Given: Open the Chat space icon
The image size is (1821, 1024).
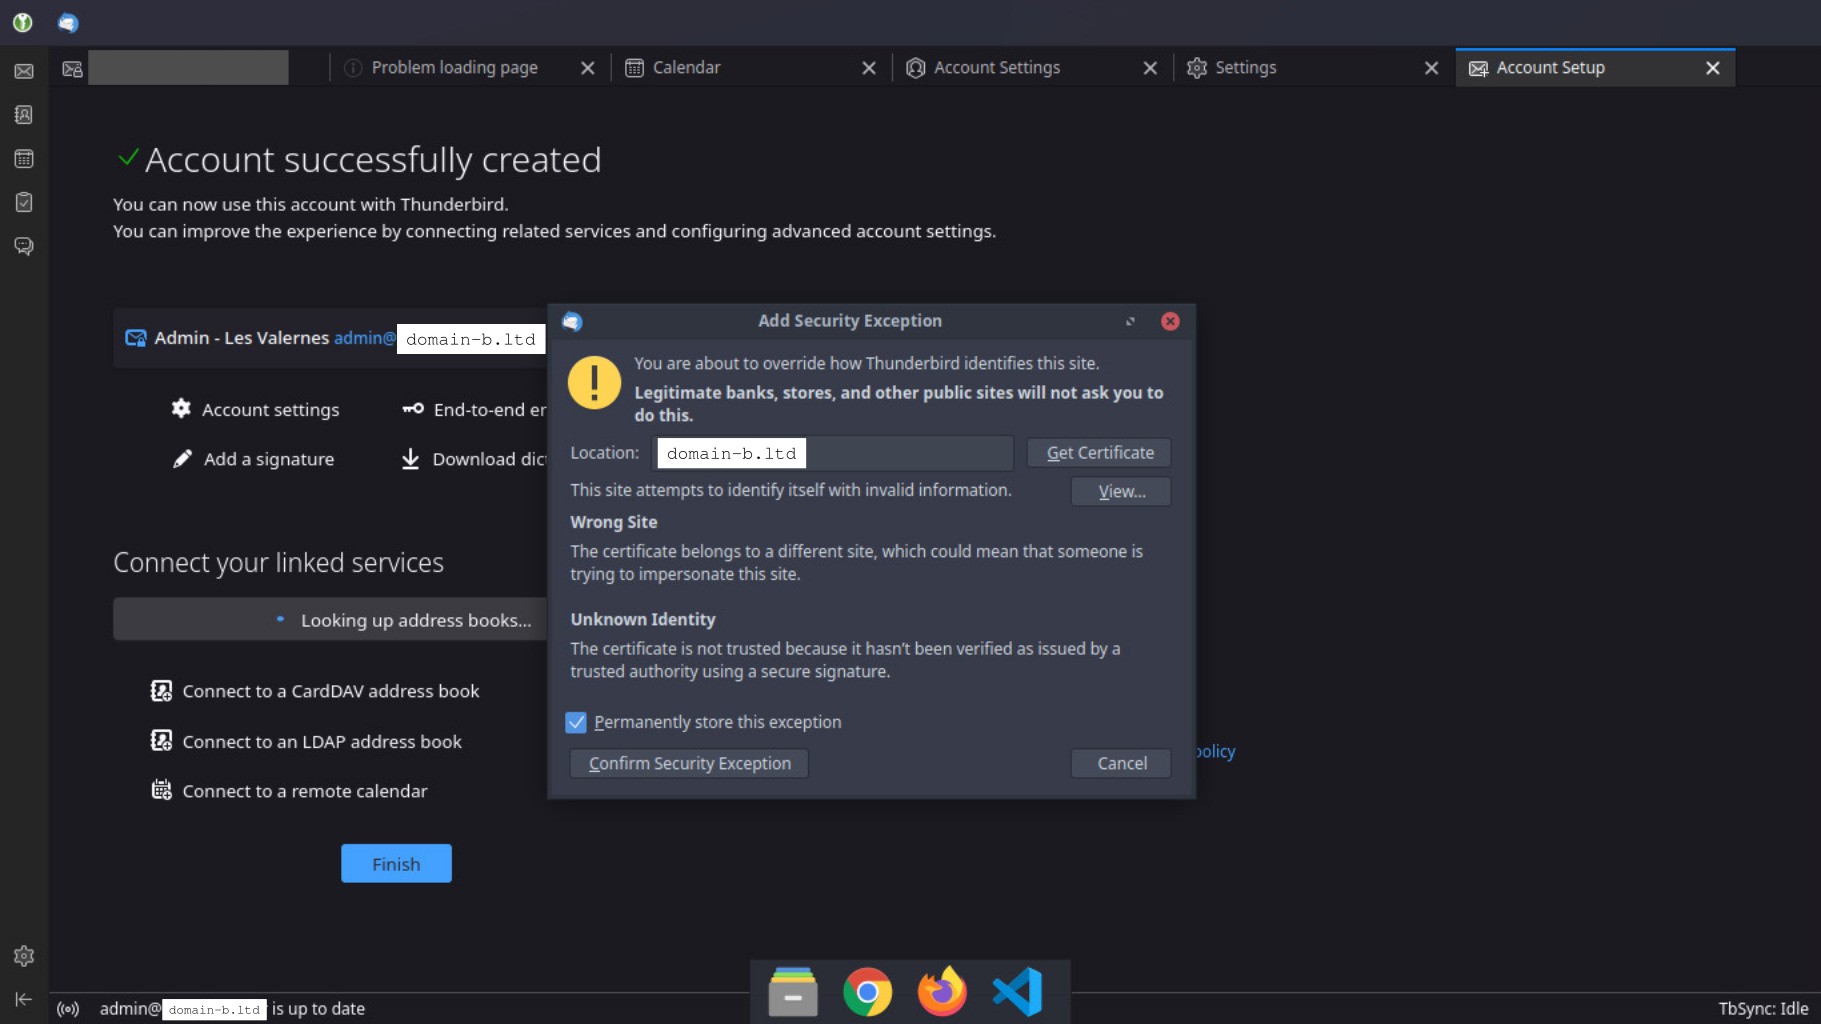Looking at the screenshot, I should pos(23,246).
